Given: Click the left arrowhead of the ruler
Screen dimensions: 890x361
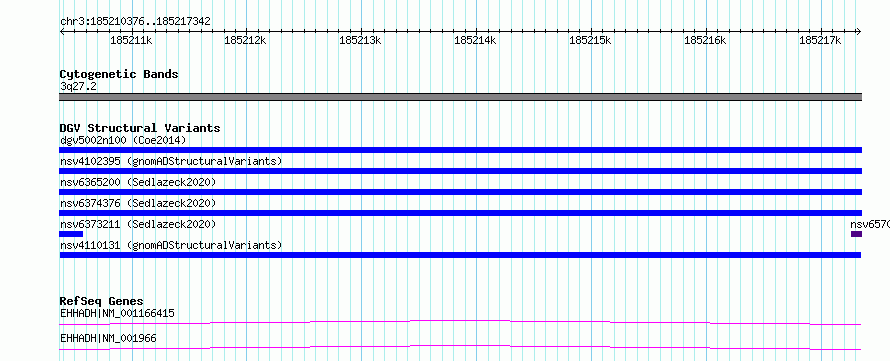Looking at the screenshot, I should click(62, 32).
